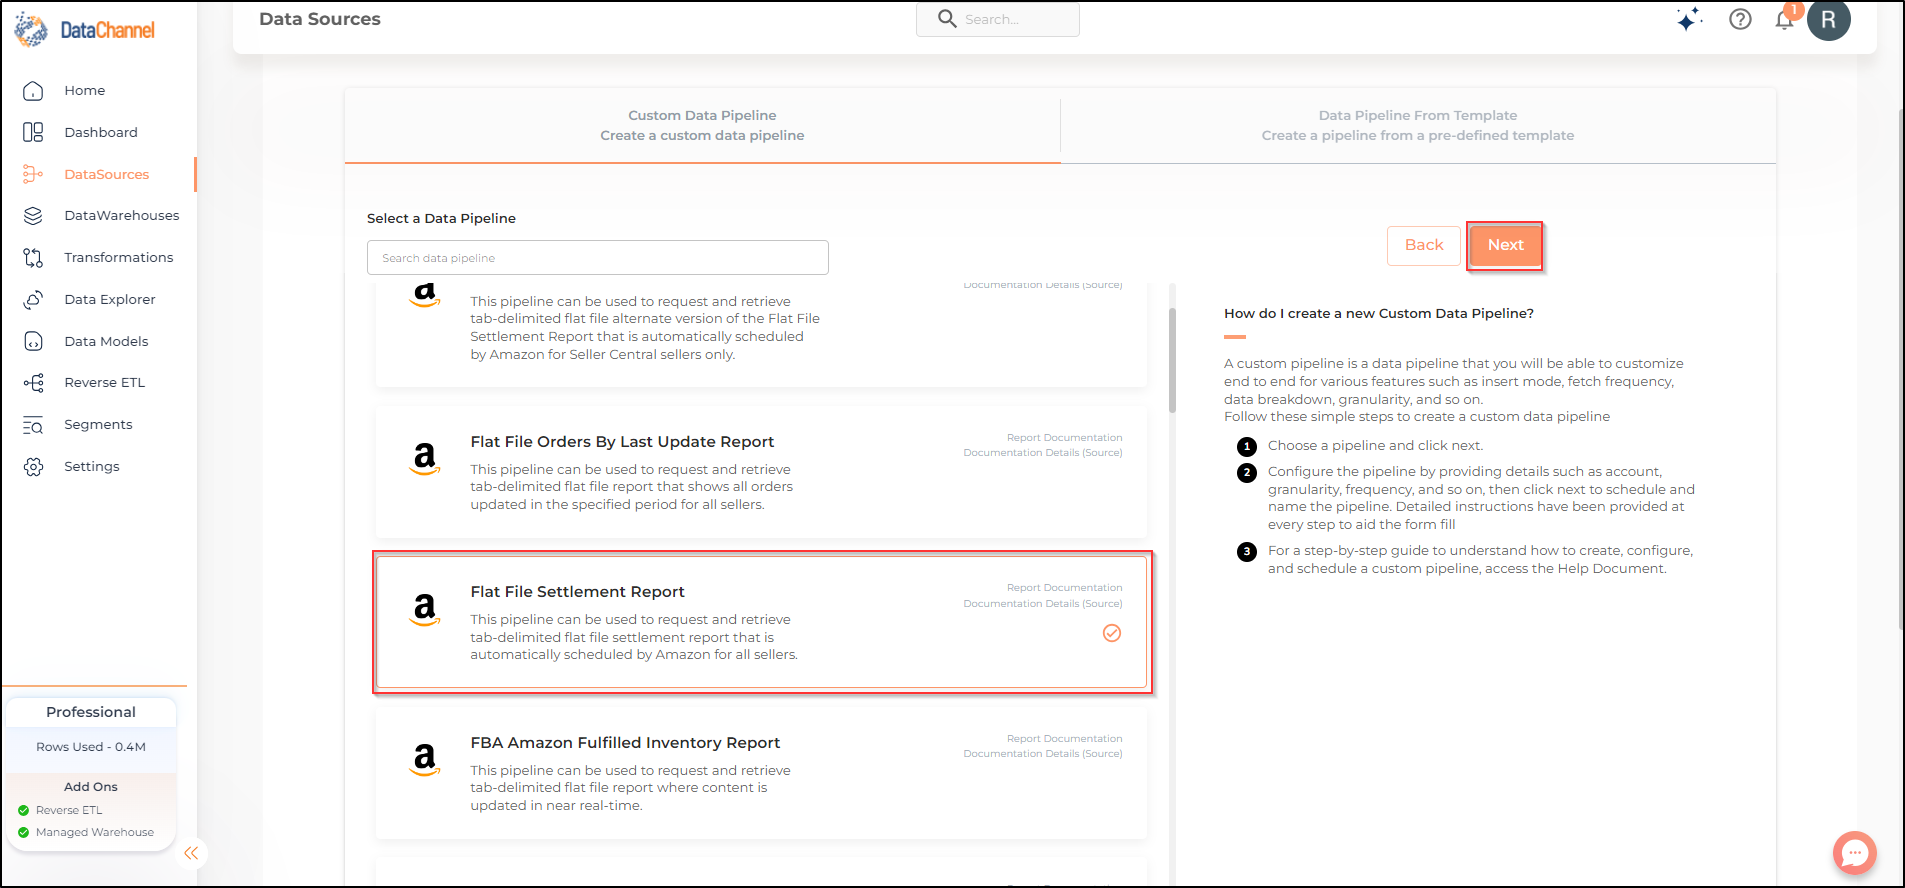Click the DataWarehouses stack icon
Screen dimensions: 1905x888
coord(33,216)
